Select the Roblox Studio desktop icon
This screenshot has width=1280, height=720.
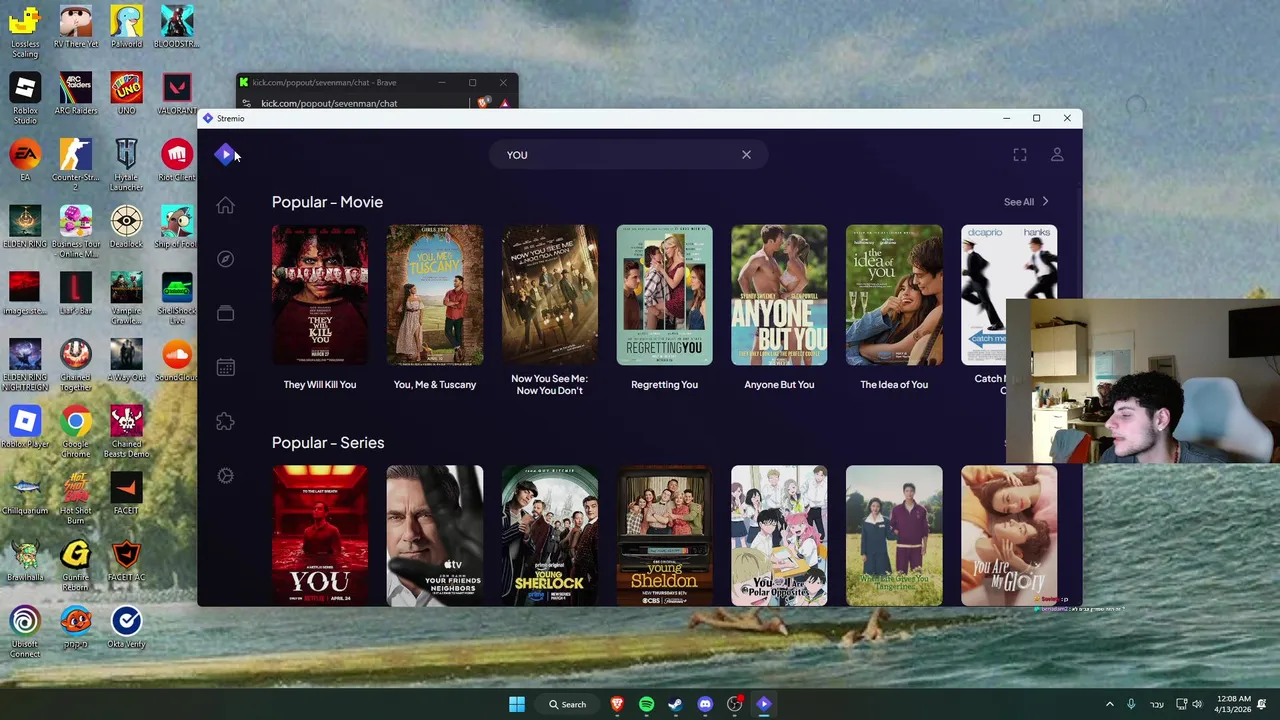pos(25,97)
